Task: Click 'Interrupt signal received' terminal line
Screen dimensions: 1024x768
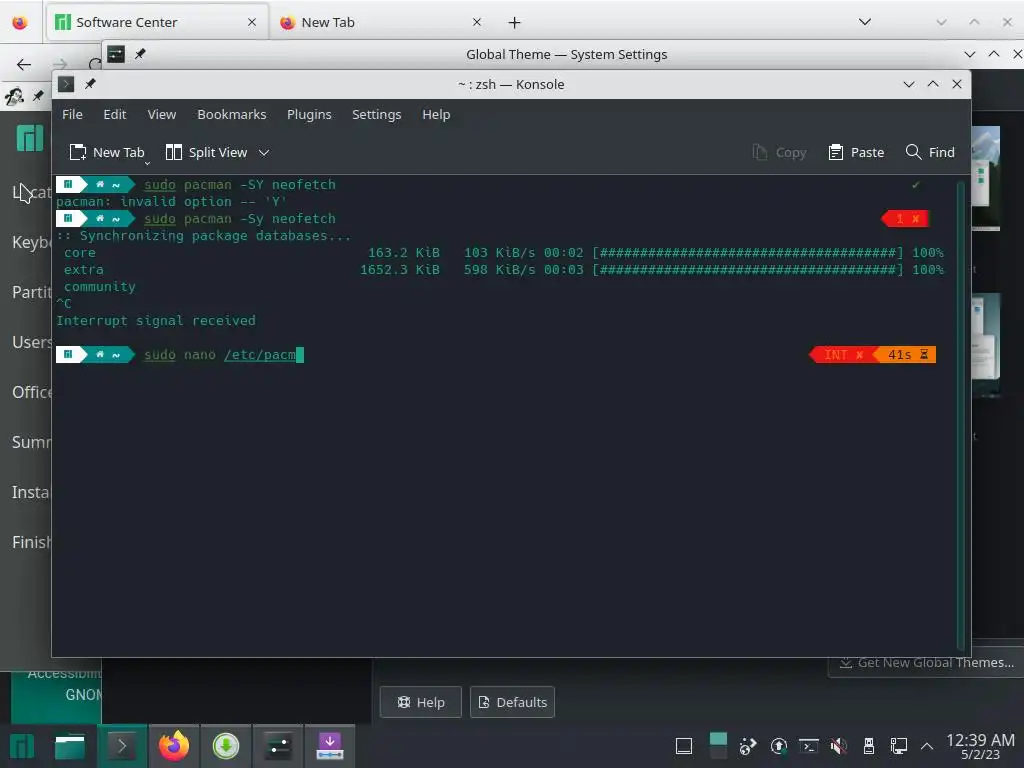Action: pos(155,321)
